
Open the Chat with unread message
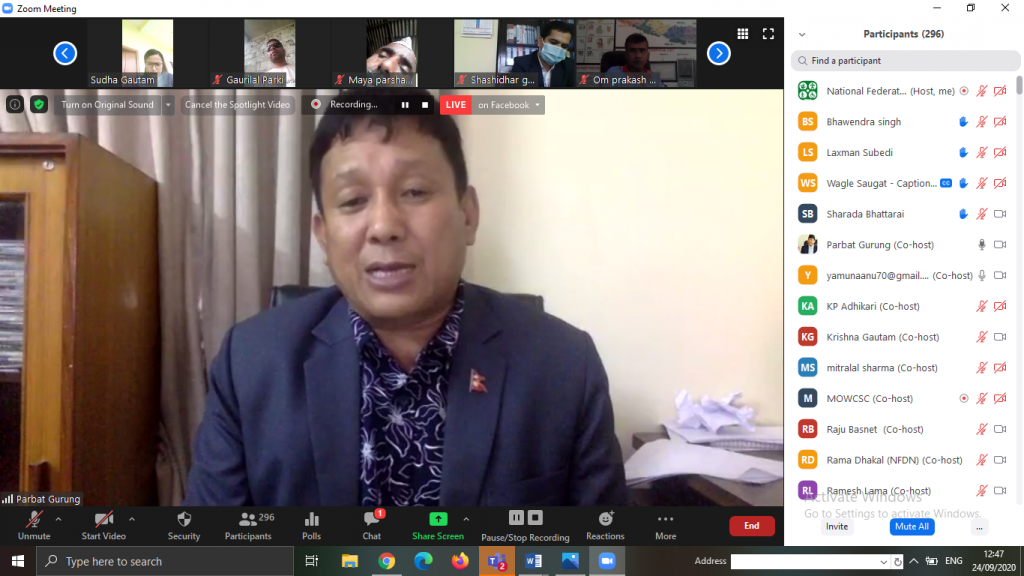coord(371,525)
